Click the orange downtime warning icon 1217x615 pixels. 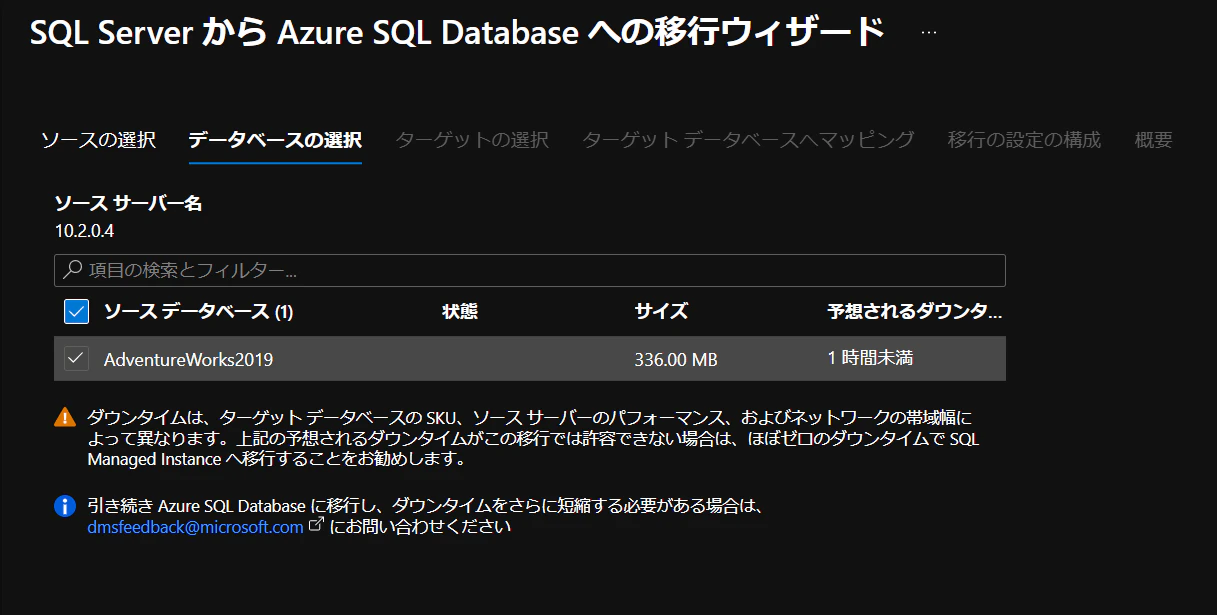(65, 417)
